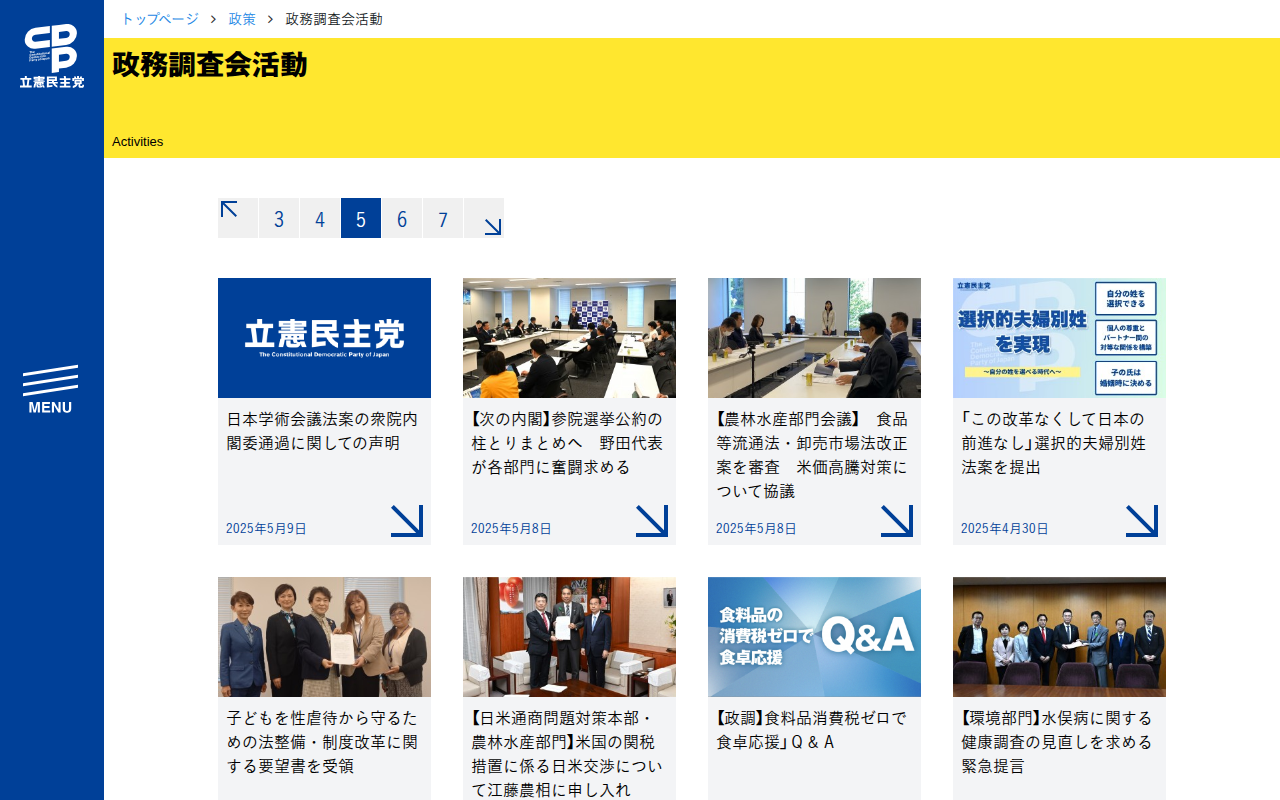Viewport: 1280px width, 800px height.
Task: Click the CDP party logo in sidebar
Action: (52, 56)
